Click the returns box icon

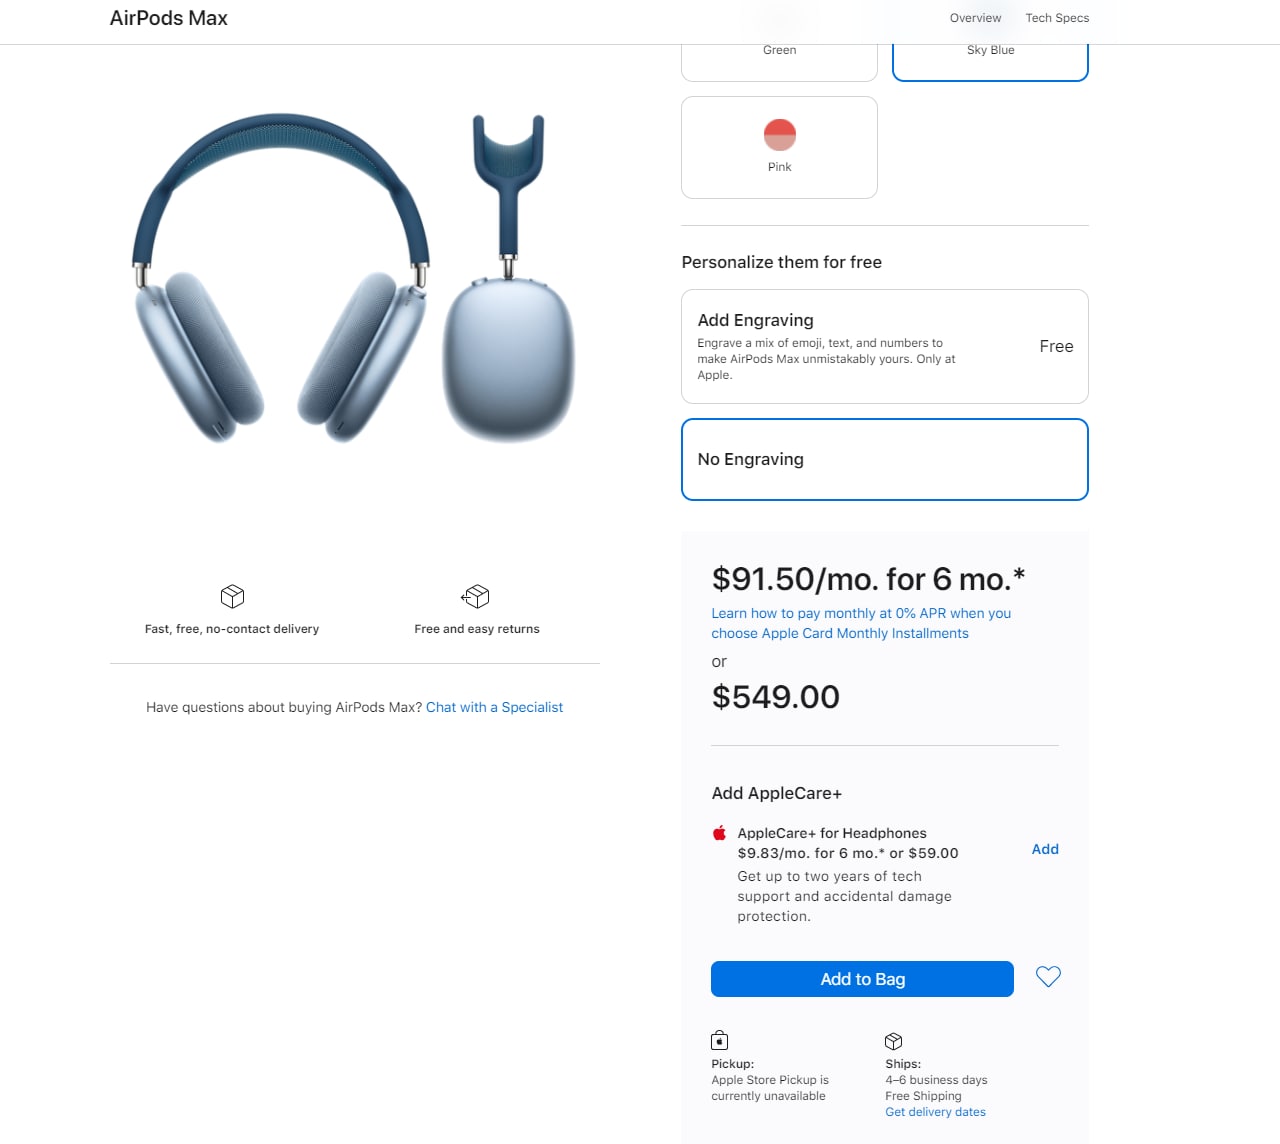coord(476,597)
